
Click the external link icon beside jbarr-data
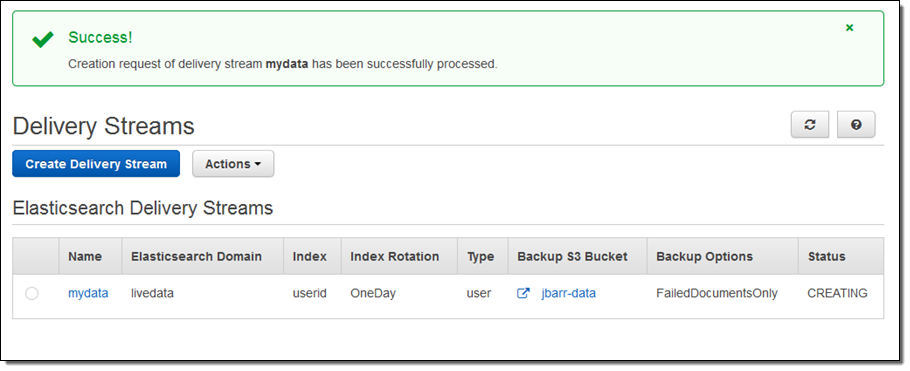click(523, 293)
